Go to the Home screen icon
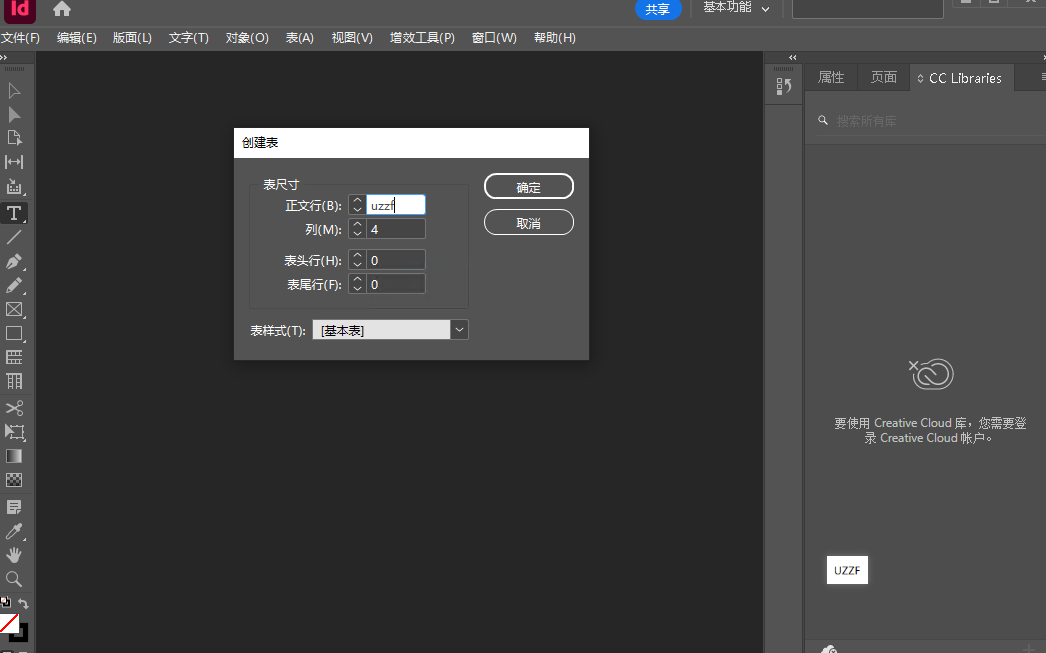The height and width of the screenshot is (653, 1046). pos(62,9)
